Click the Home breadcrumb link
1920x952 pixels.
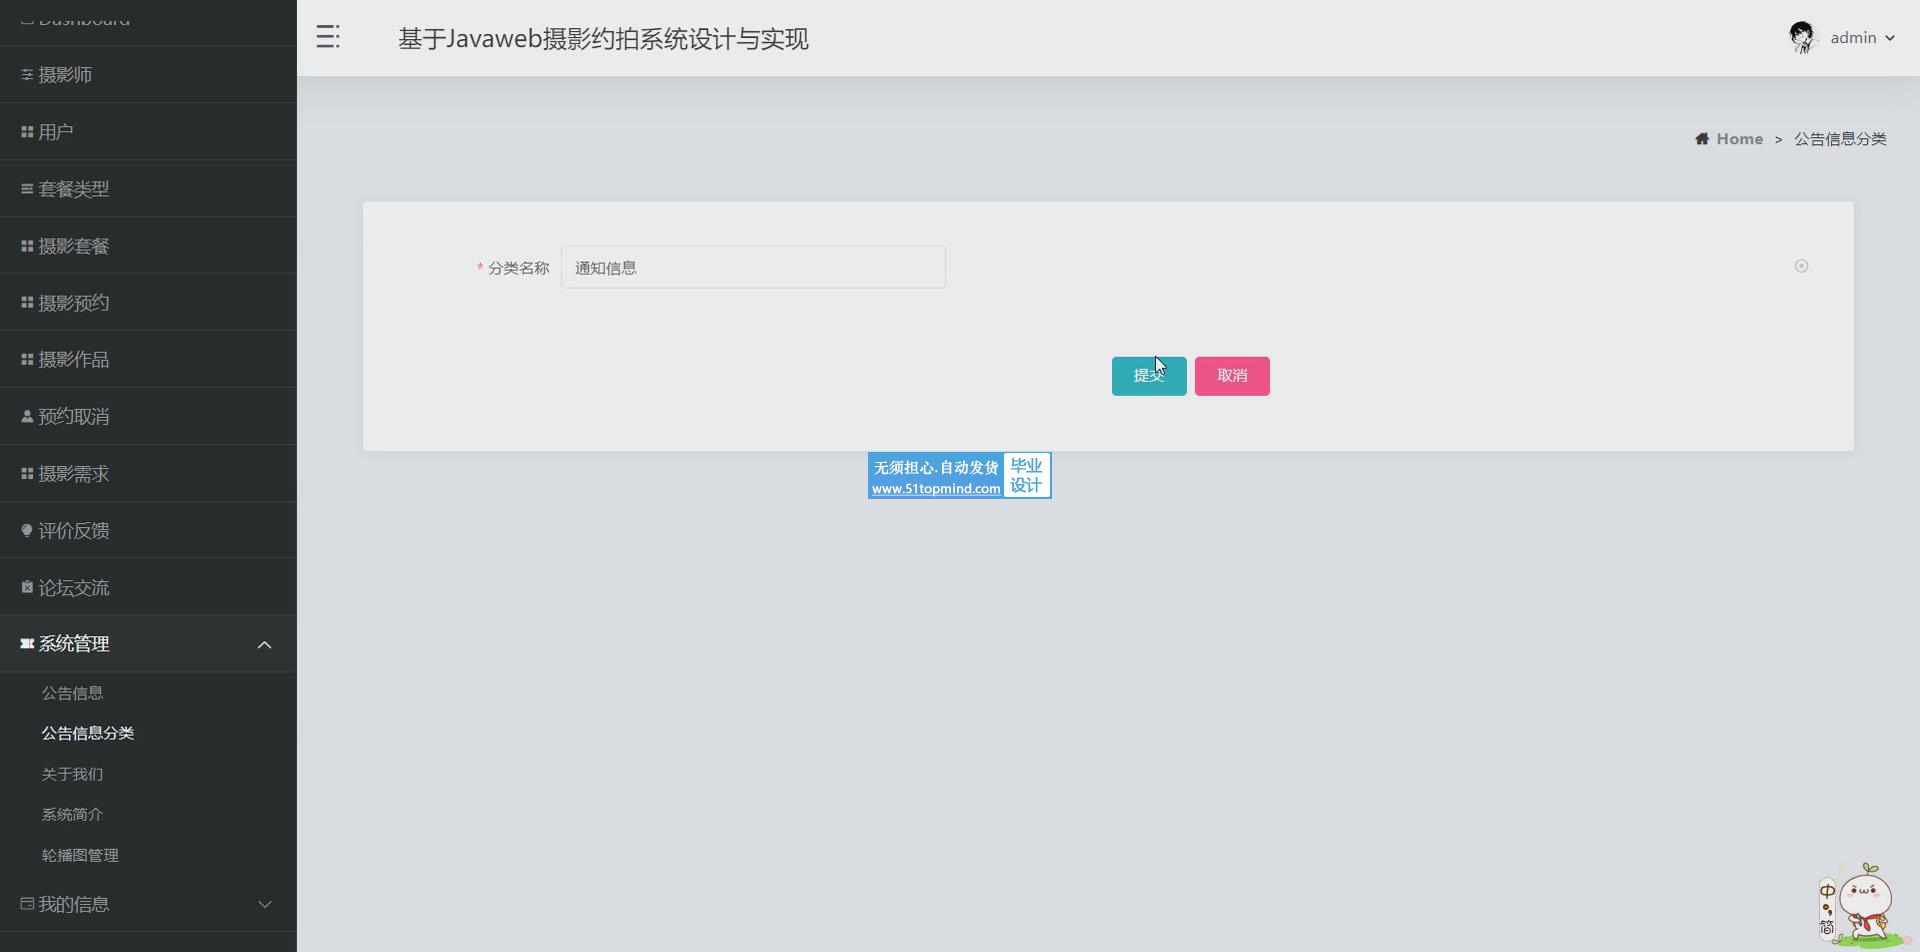(1739, 139)
